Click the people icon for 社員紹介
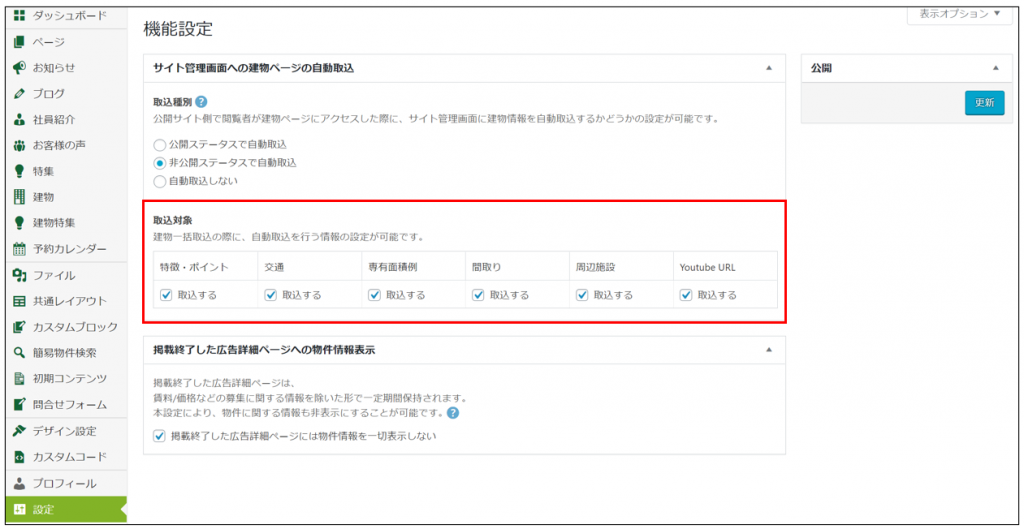Image resolution: width=1024 pixels, height=529 pixels. pos(19,120)
